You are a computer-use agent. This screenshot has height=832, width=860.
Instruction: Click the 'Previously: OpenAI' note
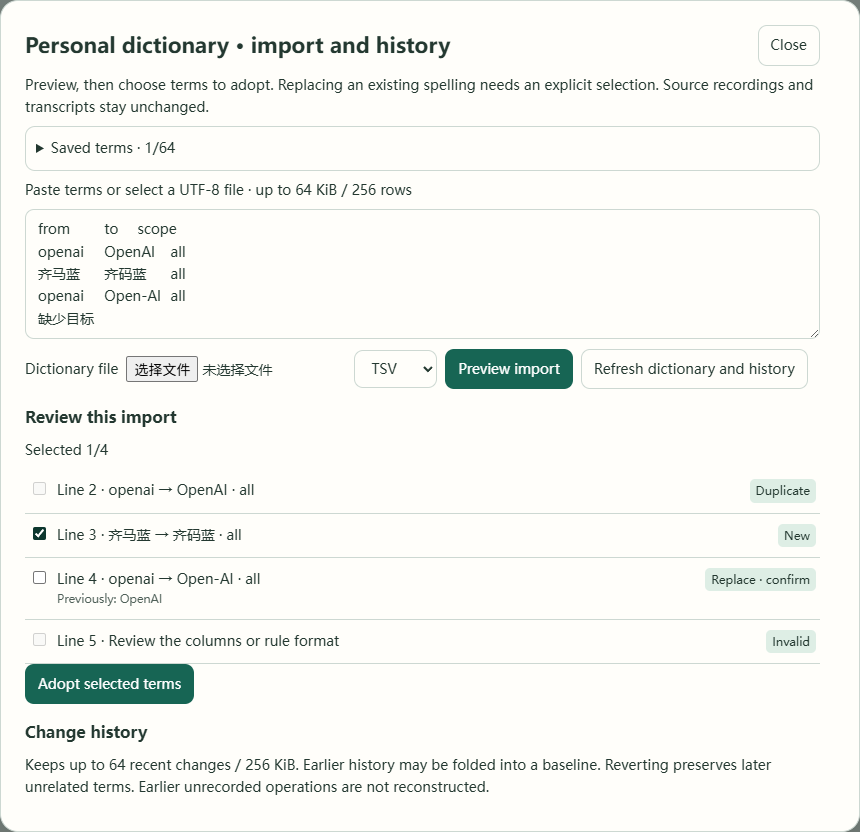pyautogui.click(x=109, y=599)
